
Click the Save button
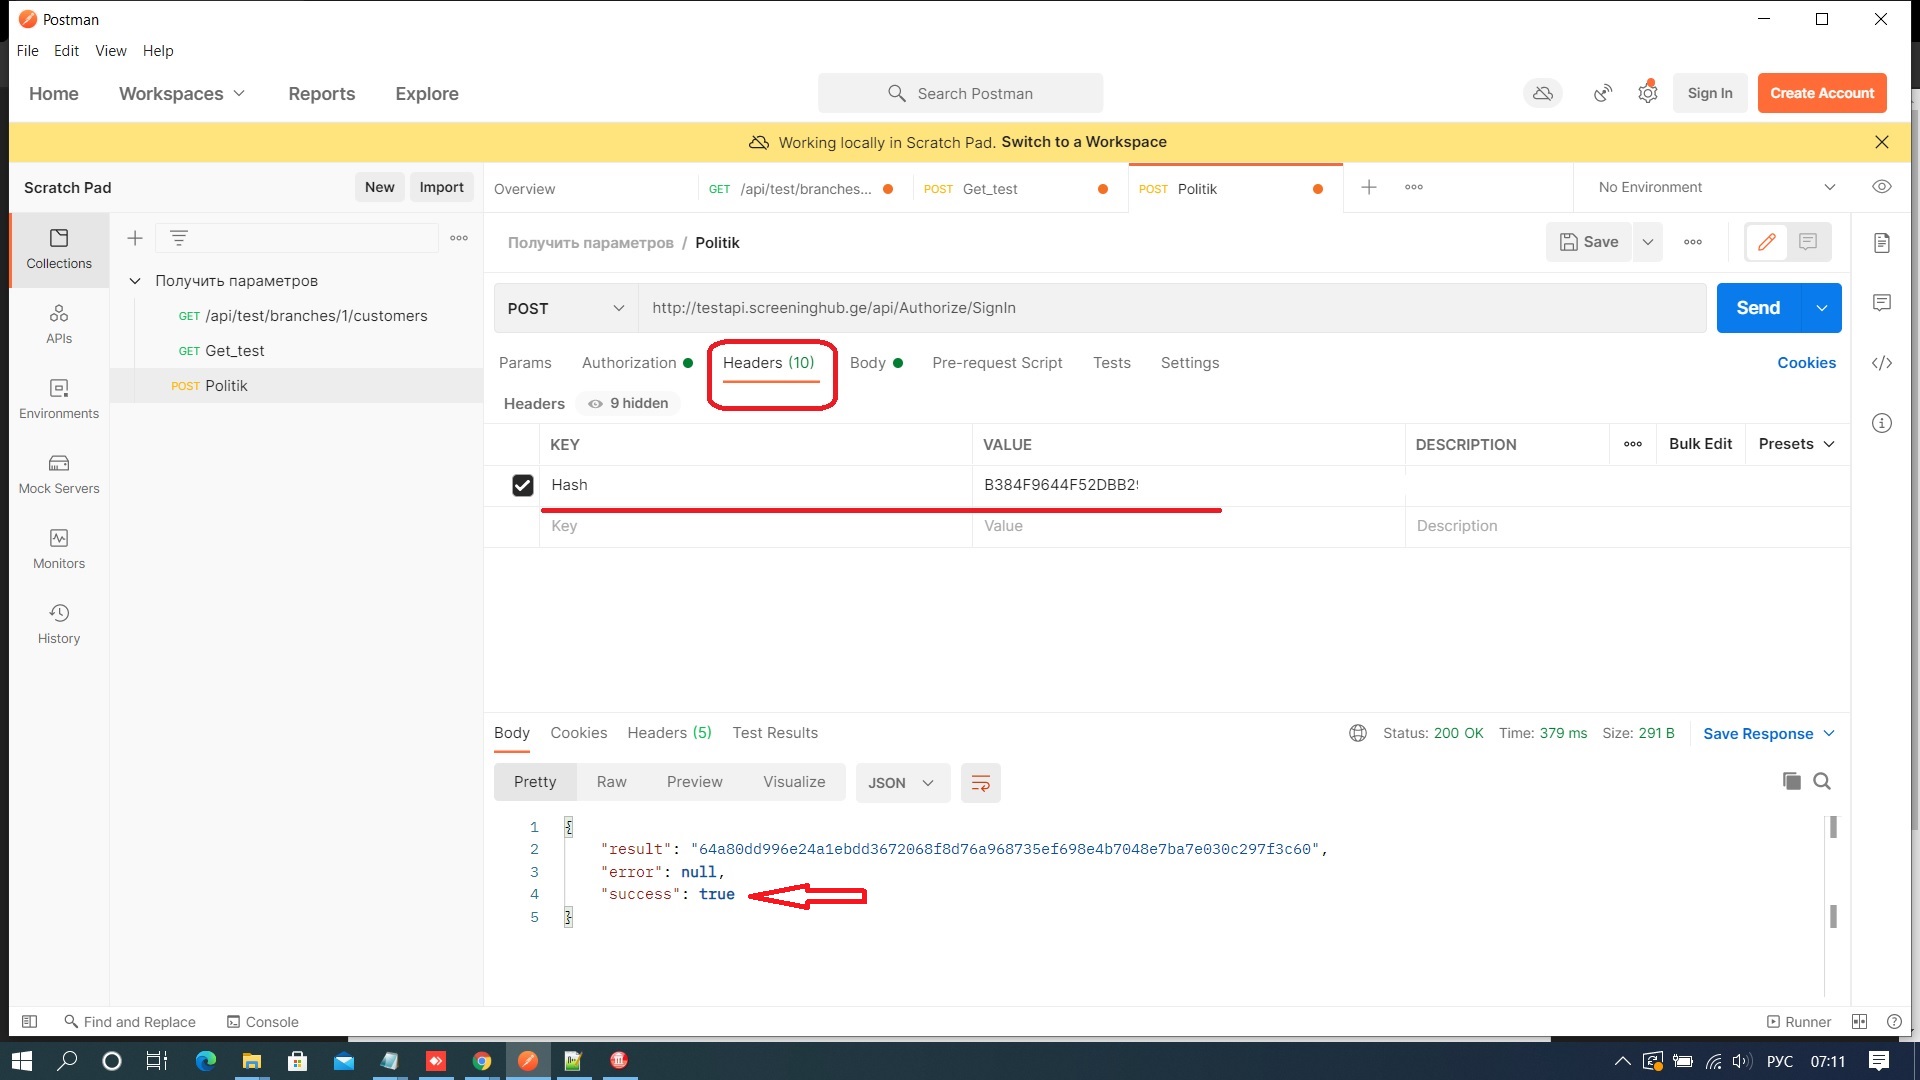click(x=1589, y=242)
